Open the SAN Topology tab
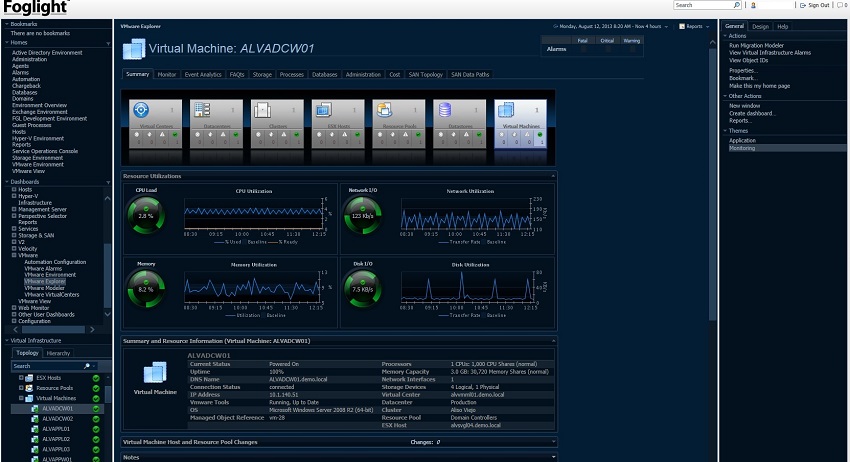The image size is (850, 462). click(426, 74)
